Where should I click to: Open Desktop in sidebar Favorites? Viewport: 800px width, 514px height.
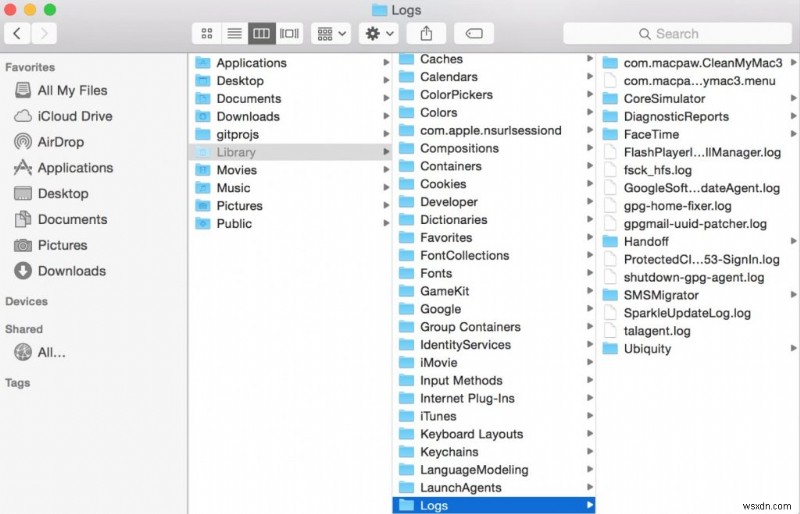pos(51,193)
